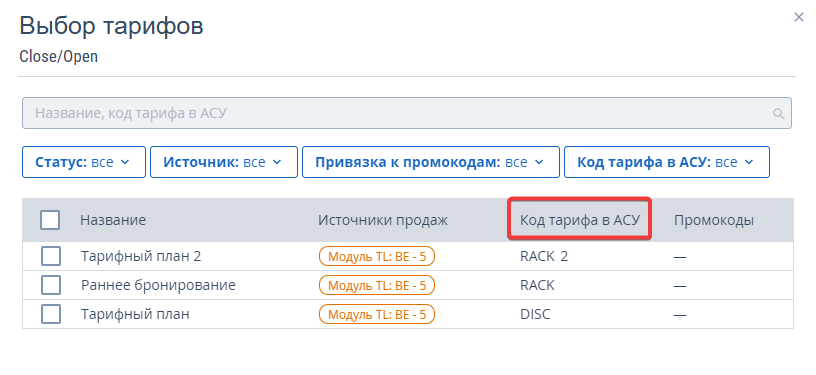The width and height of the screenshot is (816, 375).
Task: Click Модуль TL: BE - 5 tag in RACK 2 row
Action: 377,256
